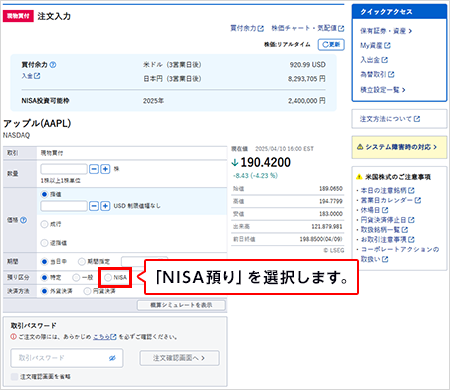Click the quantity input field
Image resolution: width=450 pixels, height=390 pixels.
[x=64, y=169]
